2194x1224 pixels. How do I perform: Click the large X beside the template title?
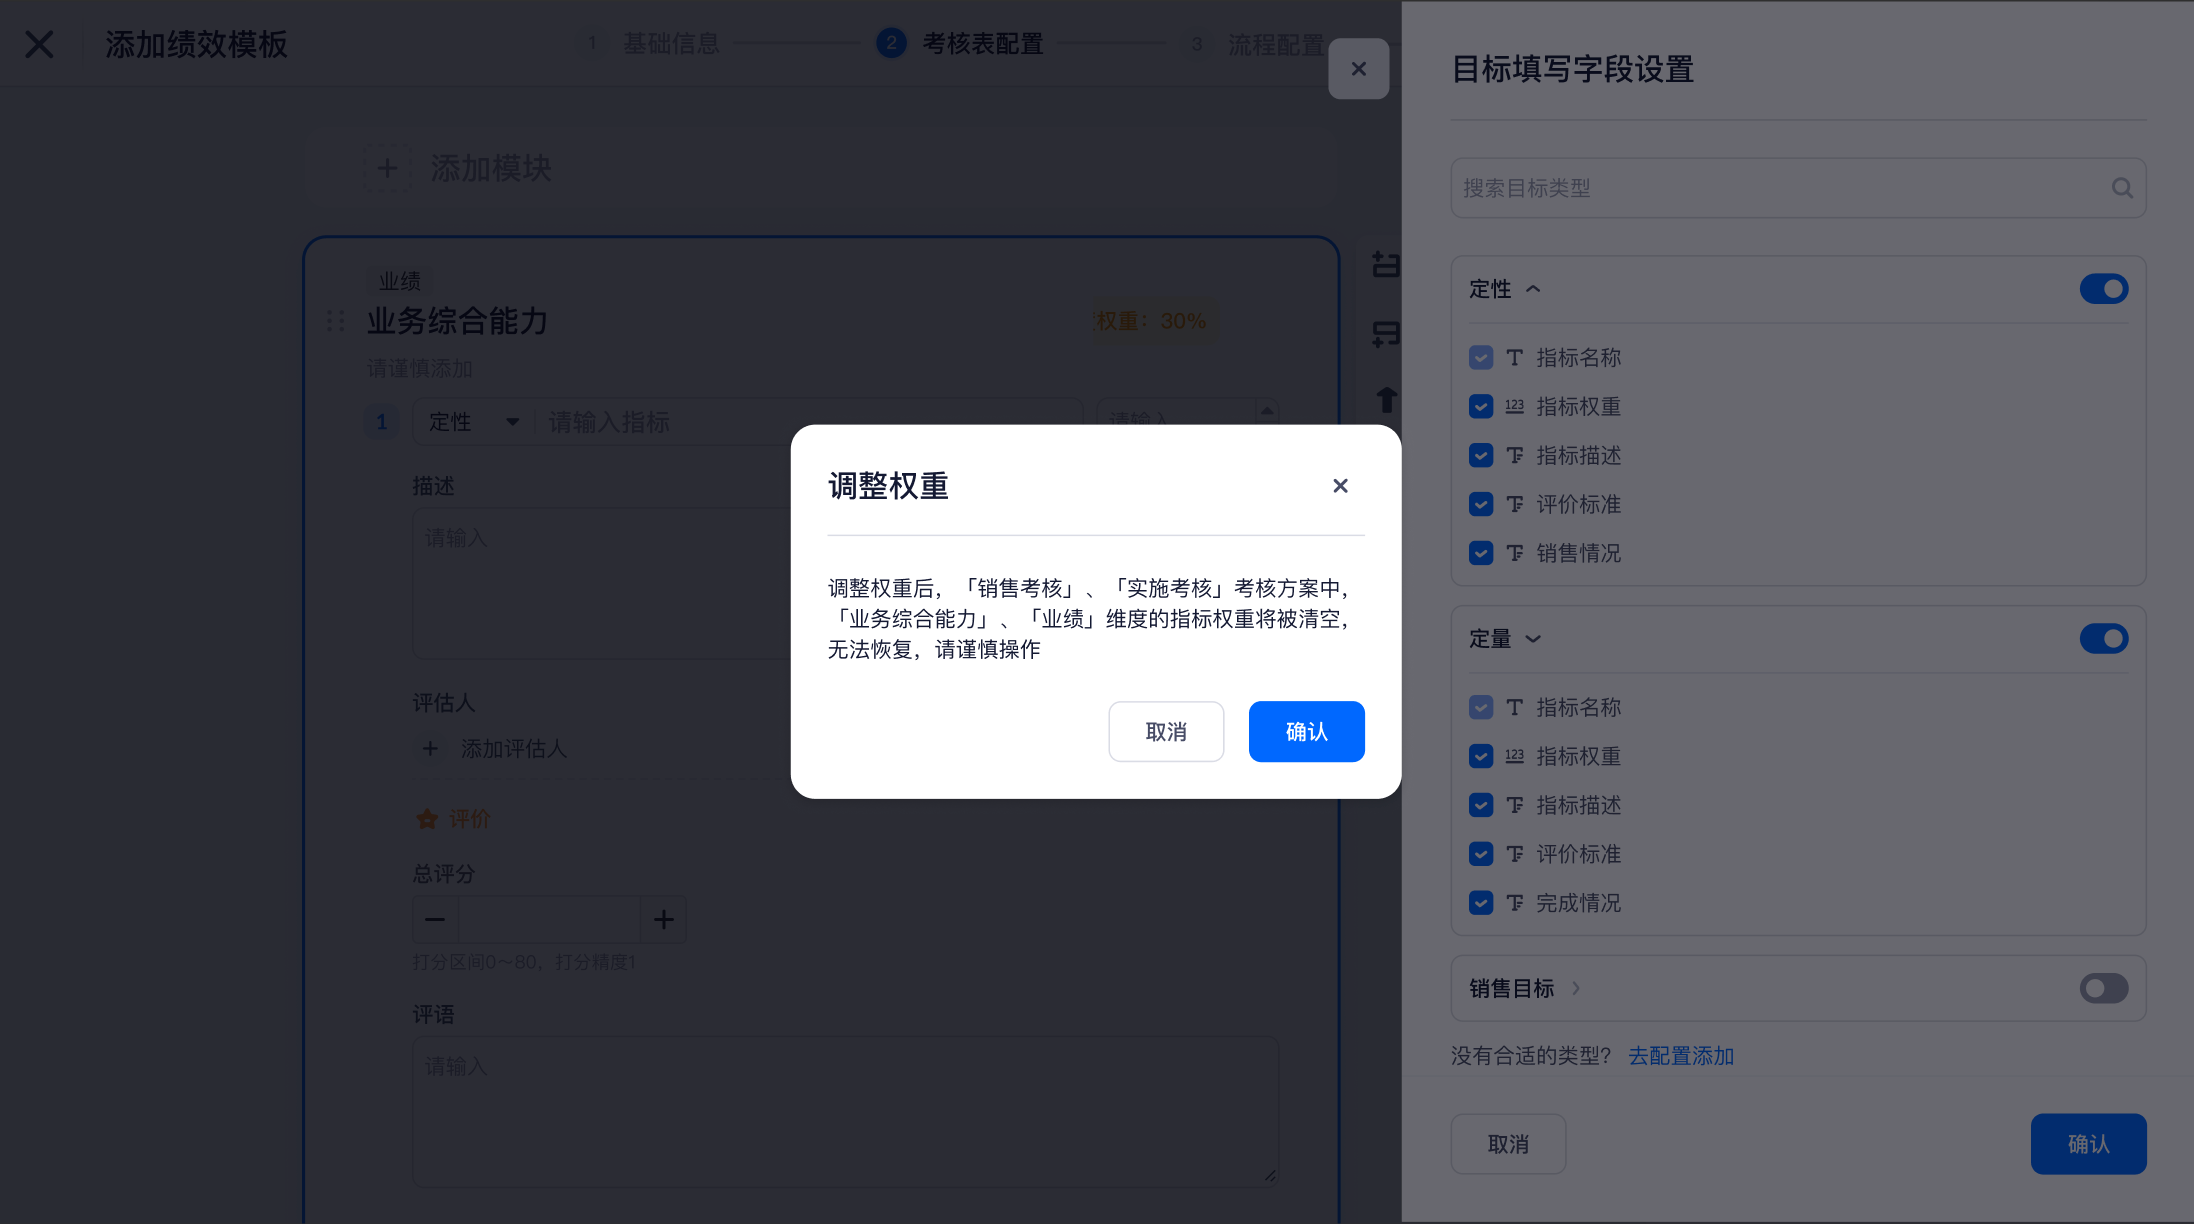(40, 44)
